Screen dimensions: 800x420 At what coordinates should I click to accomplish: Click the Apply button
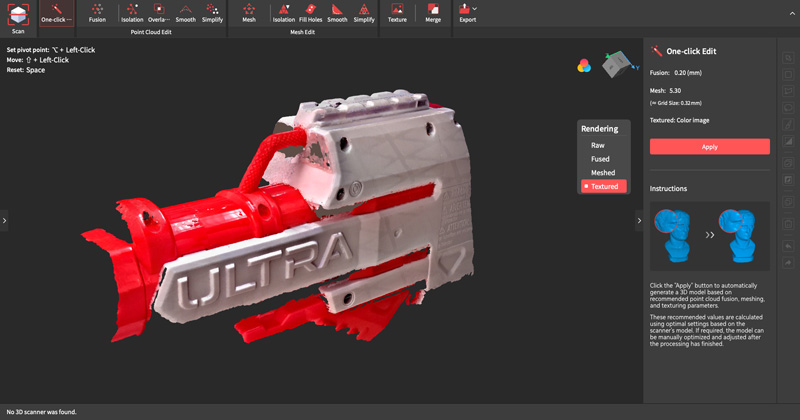click(x=710, y=146)
